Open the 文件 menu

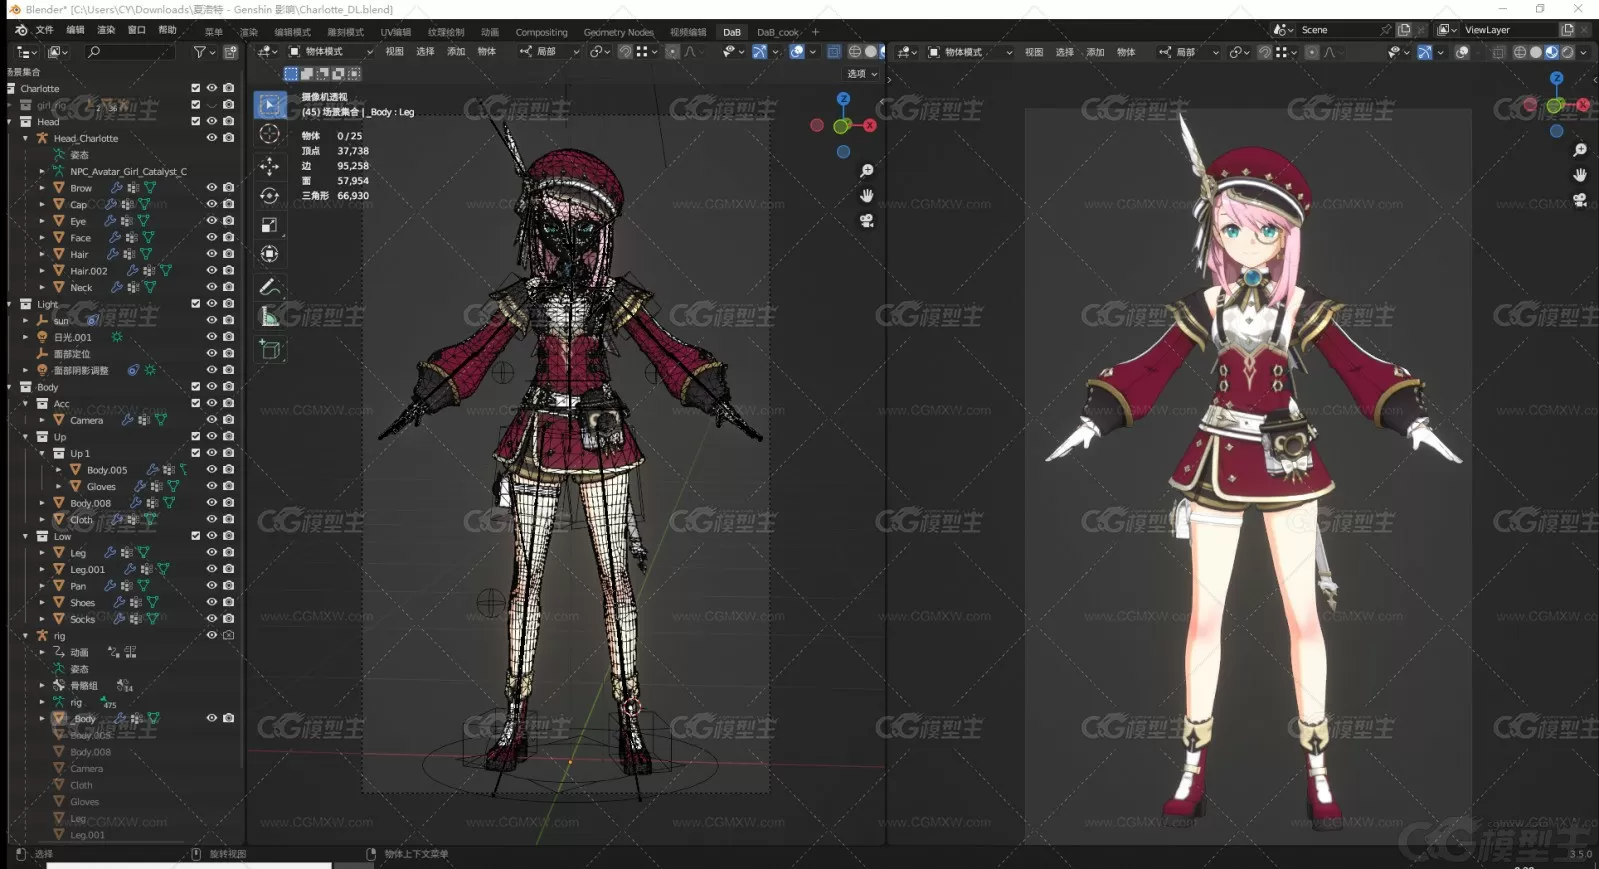point(45,31)
